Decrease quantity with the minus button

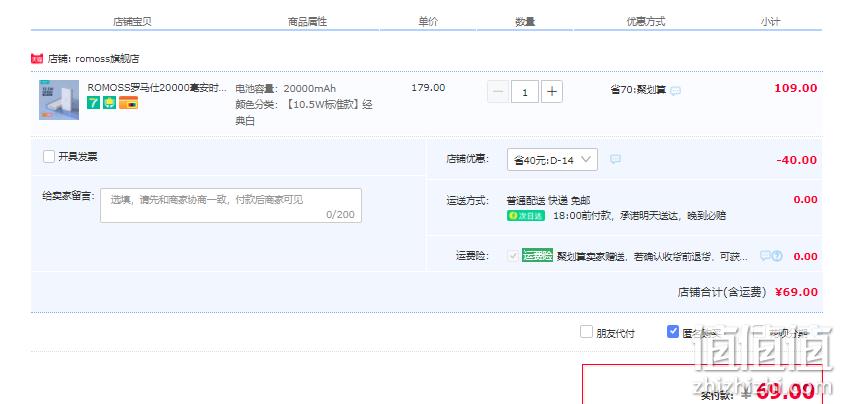click(x=498, y=92)
